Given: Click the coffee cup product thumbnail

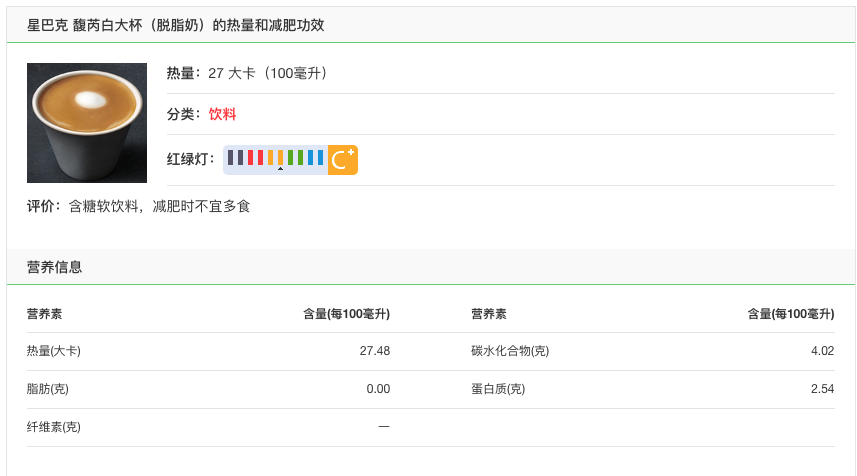Looking at the screenshot, I should tap(87, 123).
